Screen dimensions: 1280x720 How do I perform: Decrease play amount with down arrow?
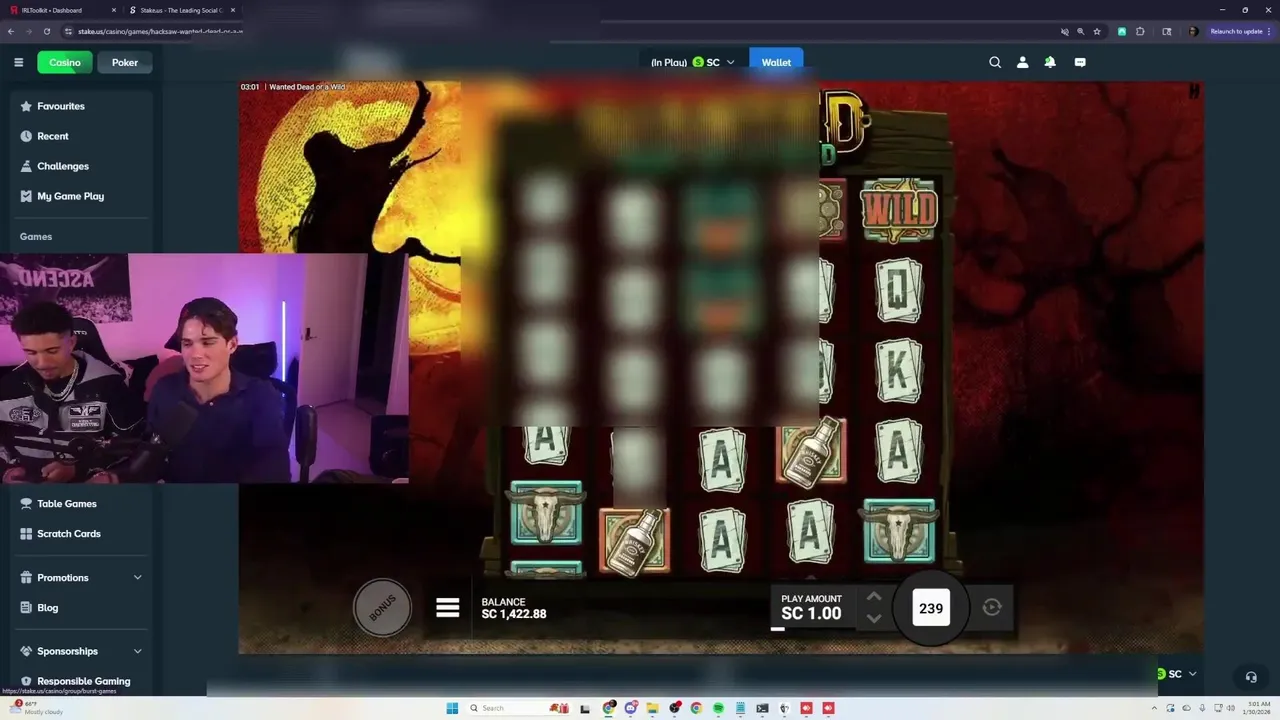click(x=874, y=618)
